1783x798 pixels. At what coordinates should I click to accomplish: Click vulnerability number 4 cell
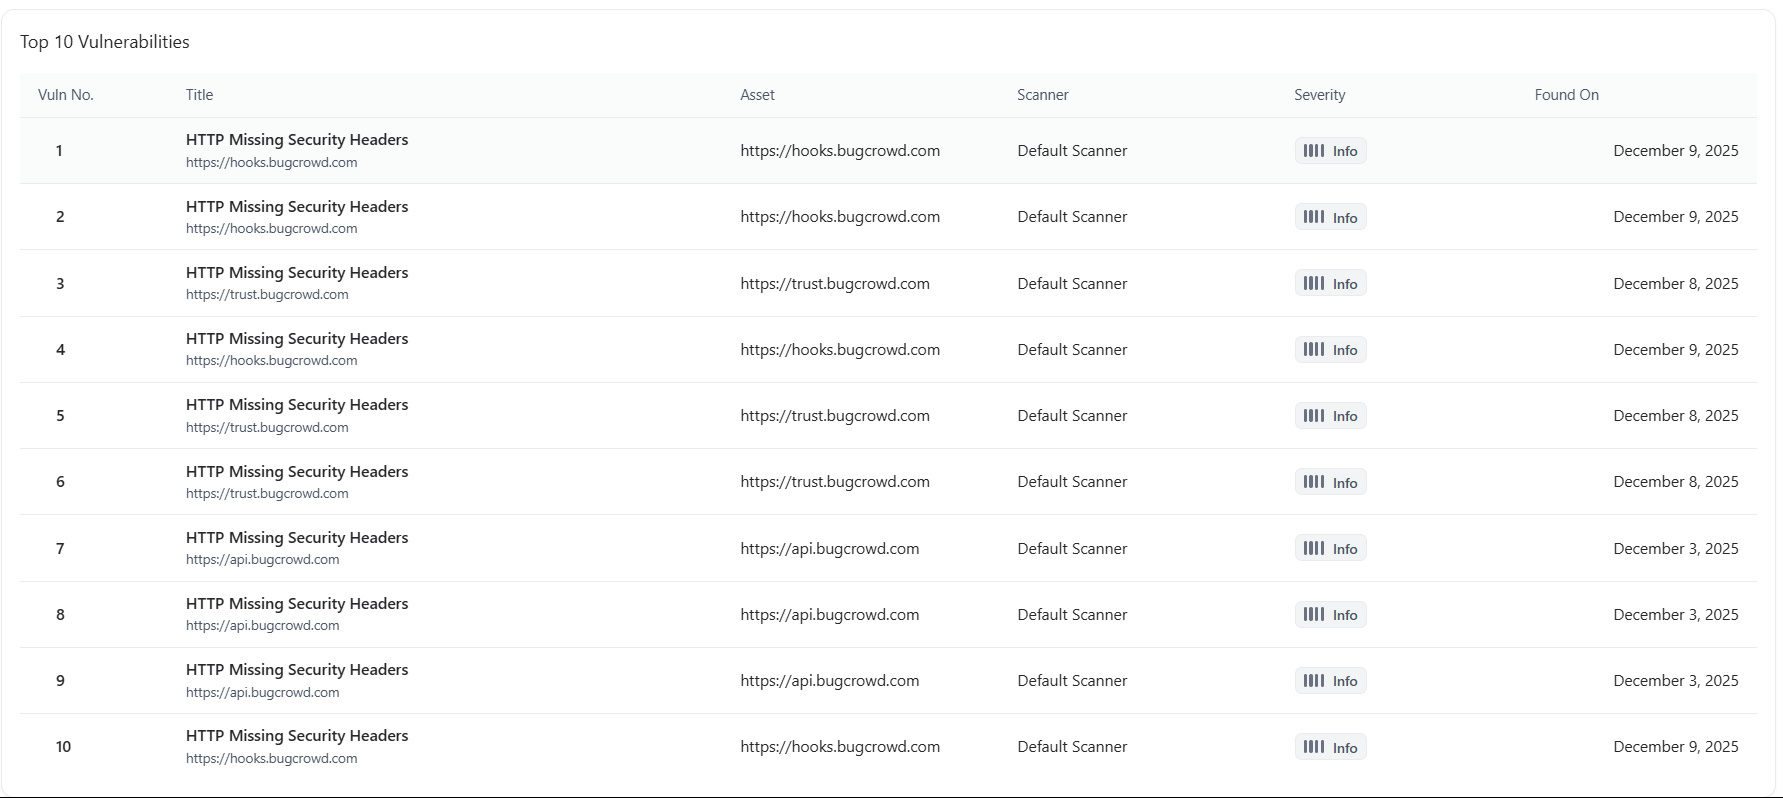click(x=60, y=350)
